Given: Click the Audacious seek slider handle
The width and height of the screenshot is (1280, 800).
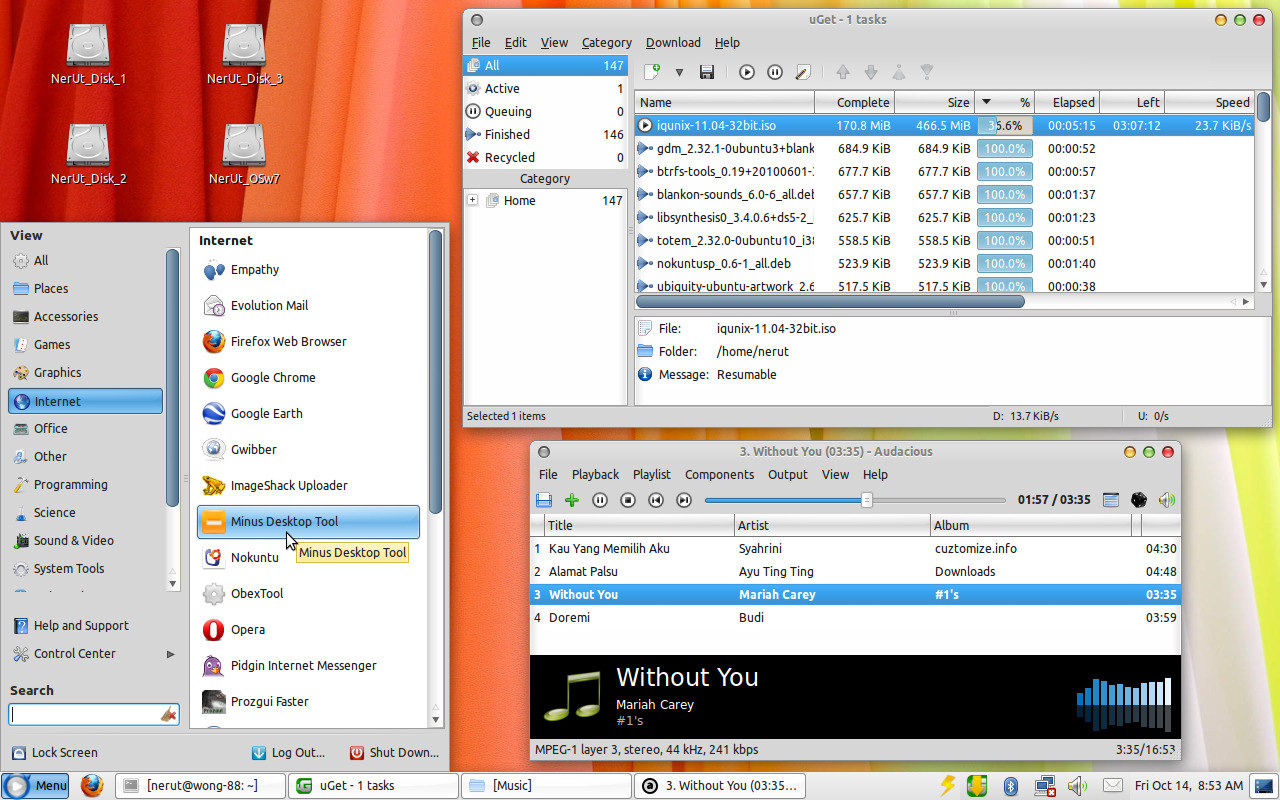Looking at the screenshot, I should click(x=867, y=500).
